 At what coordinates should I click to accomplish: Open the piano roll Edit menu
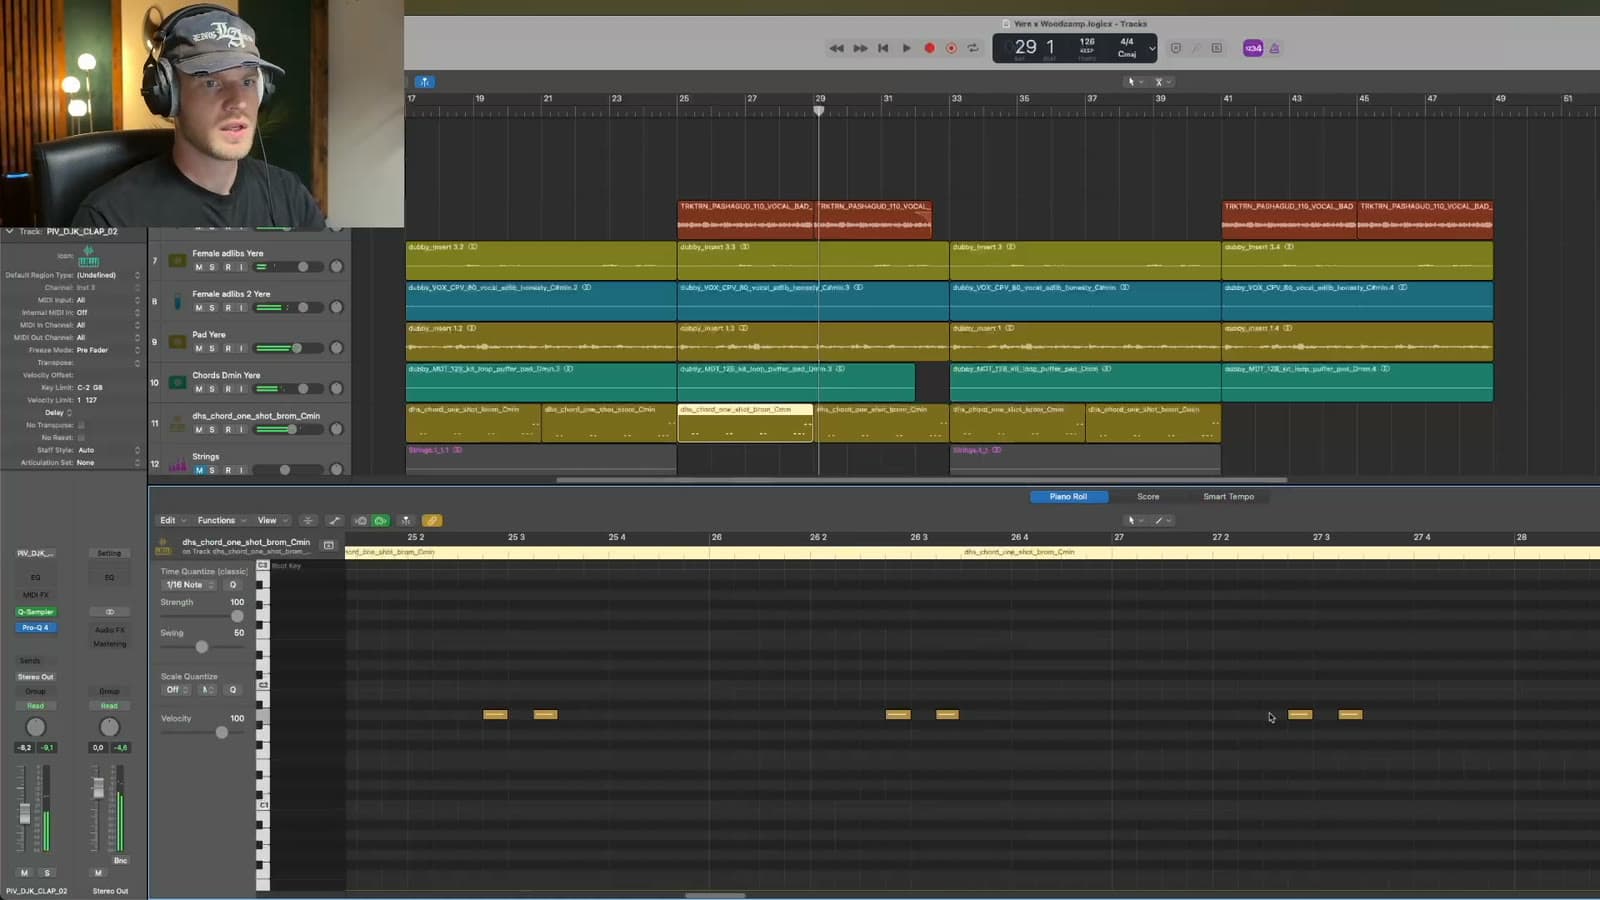[x=172, y=520]
